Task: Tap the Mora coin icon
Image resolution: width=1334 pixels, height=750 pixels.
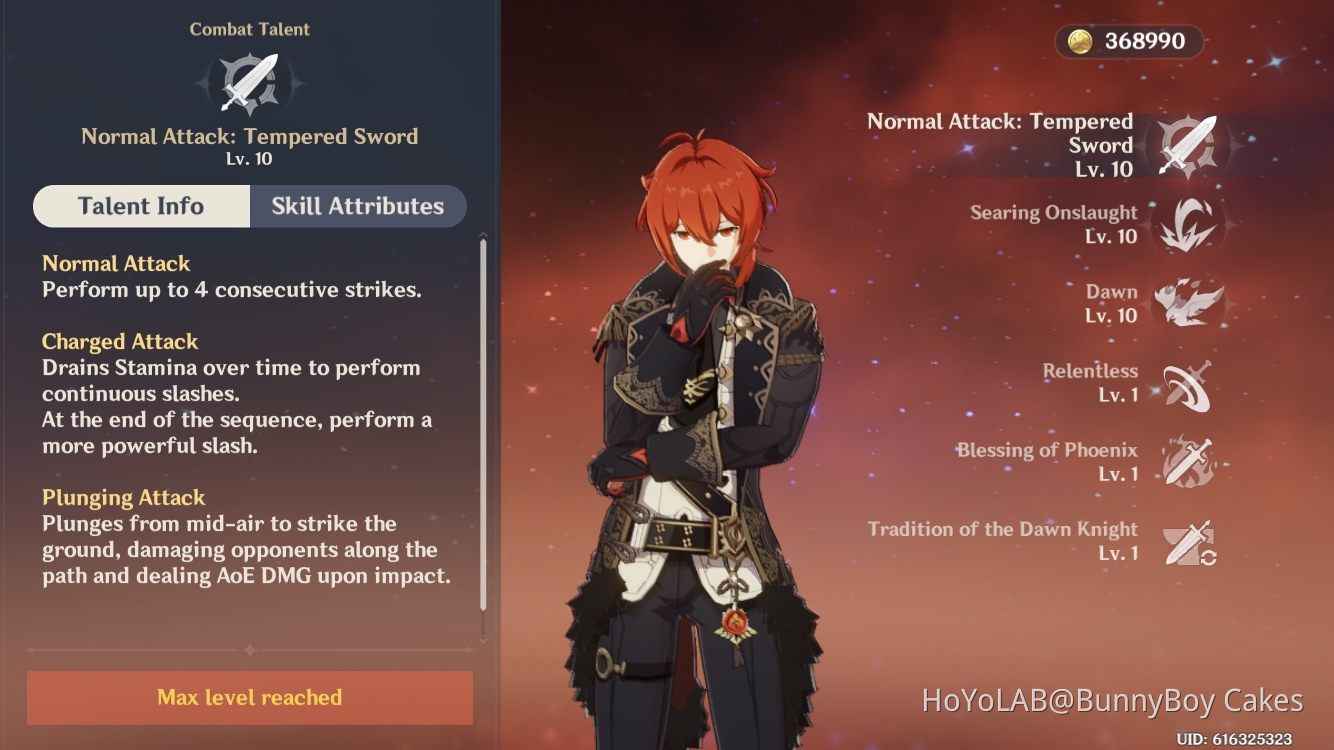Action: tap(1080, 41)
